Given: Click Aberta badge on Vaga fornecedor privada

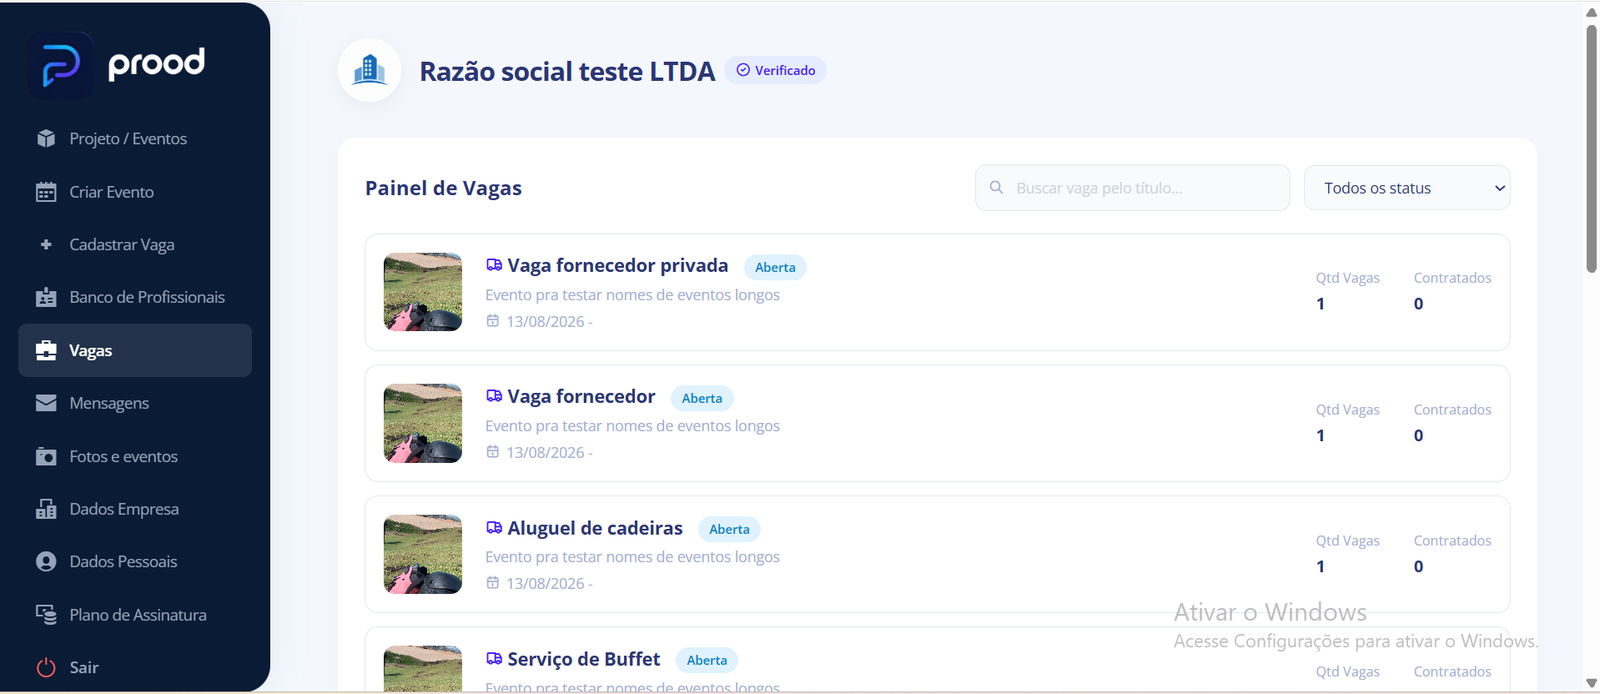Looking at the screenshot, I should coord(775,267).
